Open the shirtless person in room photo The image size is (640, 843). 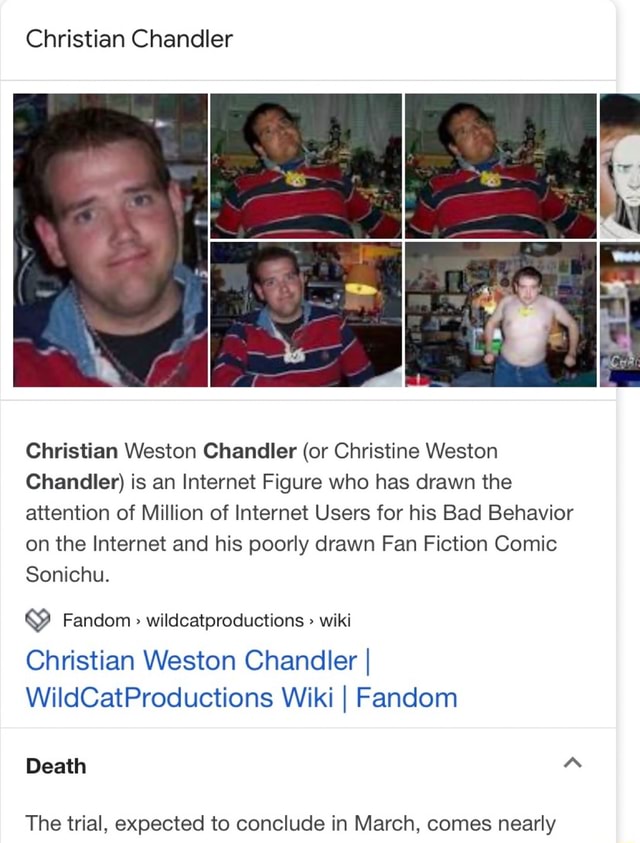coord(501,314)
